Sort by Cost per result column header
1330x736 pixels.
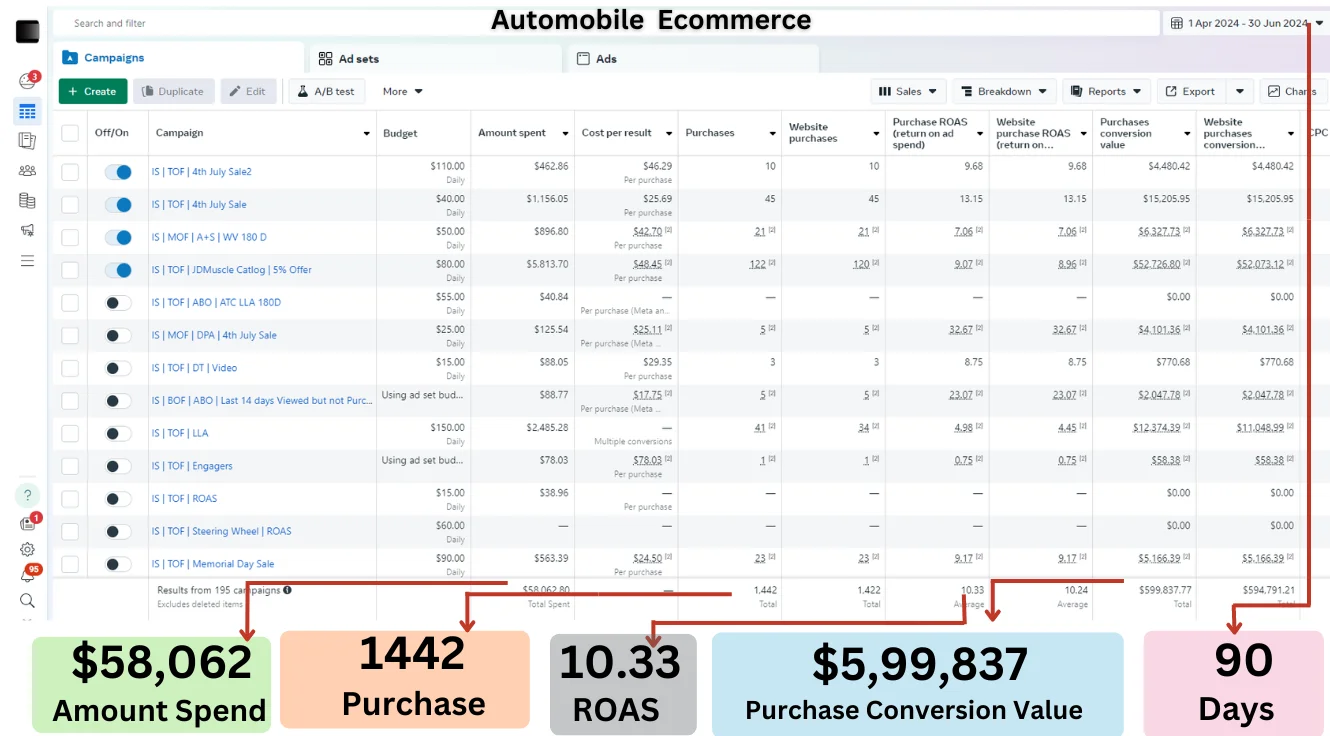(616, 133)
